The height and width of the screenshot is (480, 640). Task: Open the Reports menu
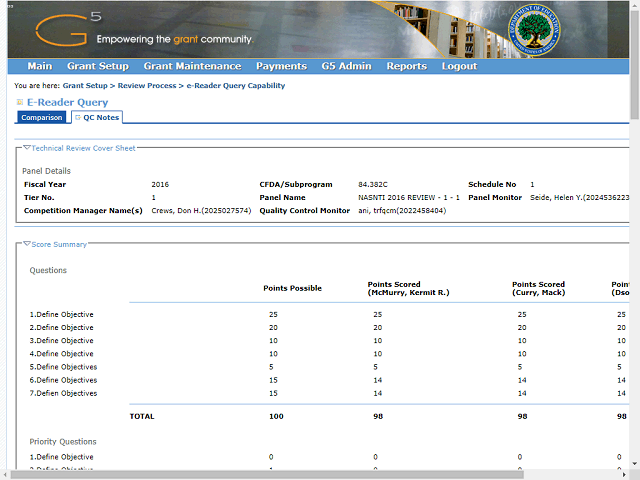pyautogui.click(x=406, y=66)
